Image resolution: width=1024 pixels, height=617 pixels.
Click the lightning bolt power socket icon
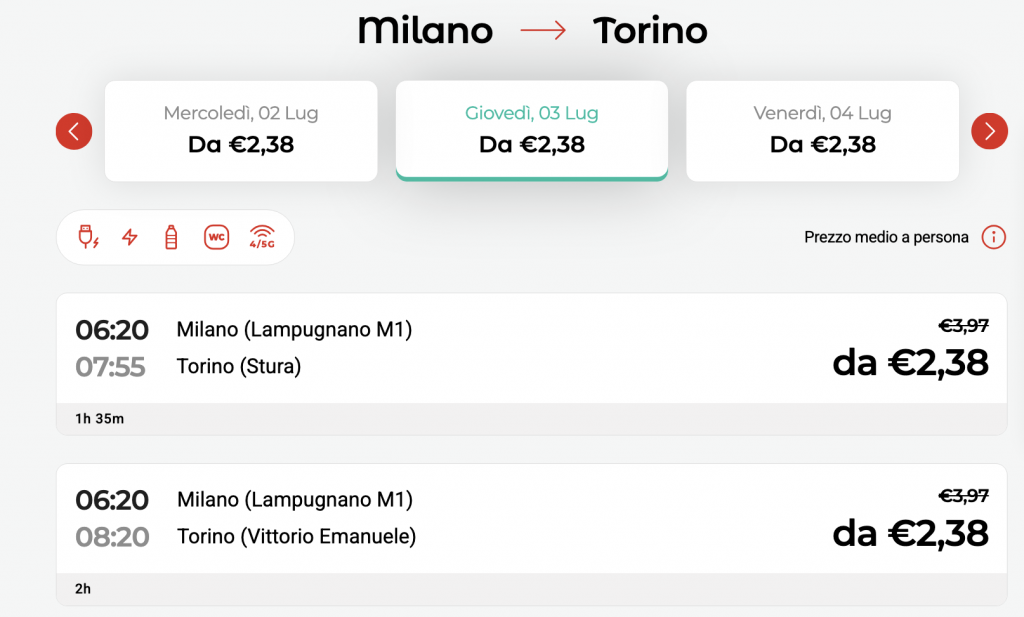(130, 237)
